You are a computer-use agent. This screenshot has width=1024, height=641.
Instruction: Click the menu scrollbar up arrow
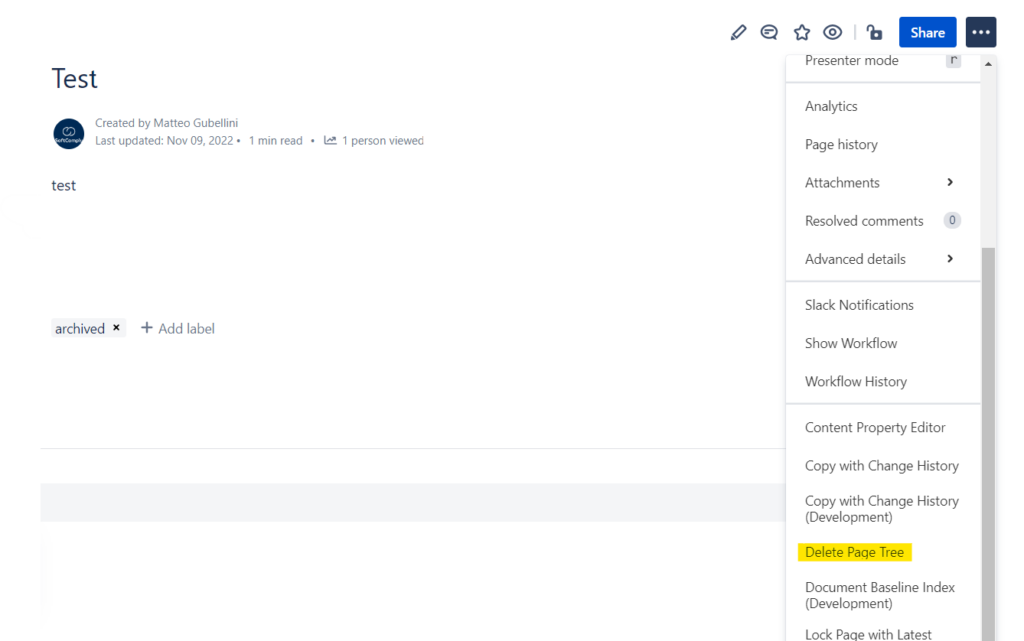tap(988, 64)
